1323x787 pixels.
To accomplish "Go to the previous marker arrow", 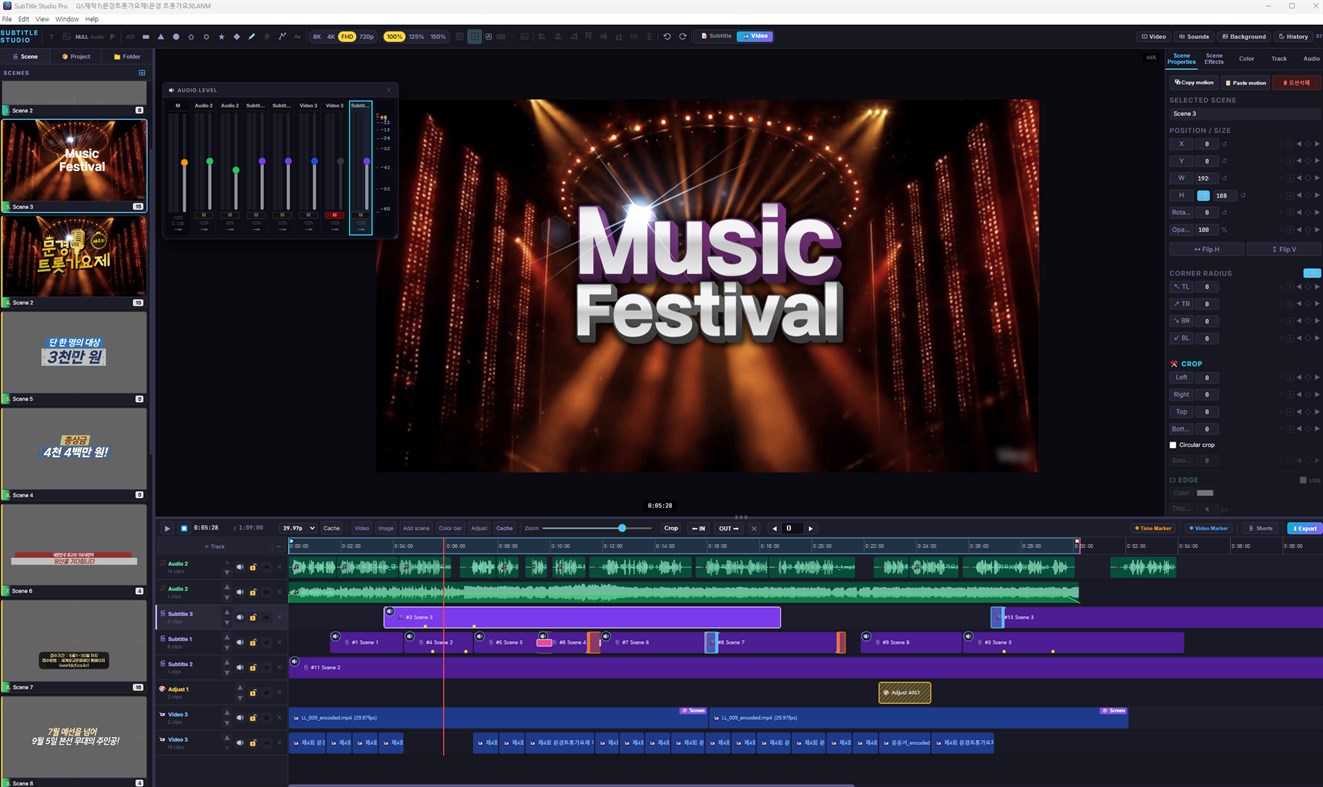I will pyautogui.click(x=774, y=528).
